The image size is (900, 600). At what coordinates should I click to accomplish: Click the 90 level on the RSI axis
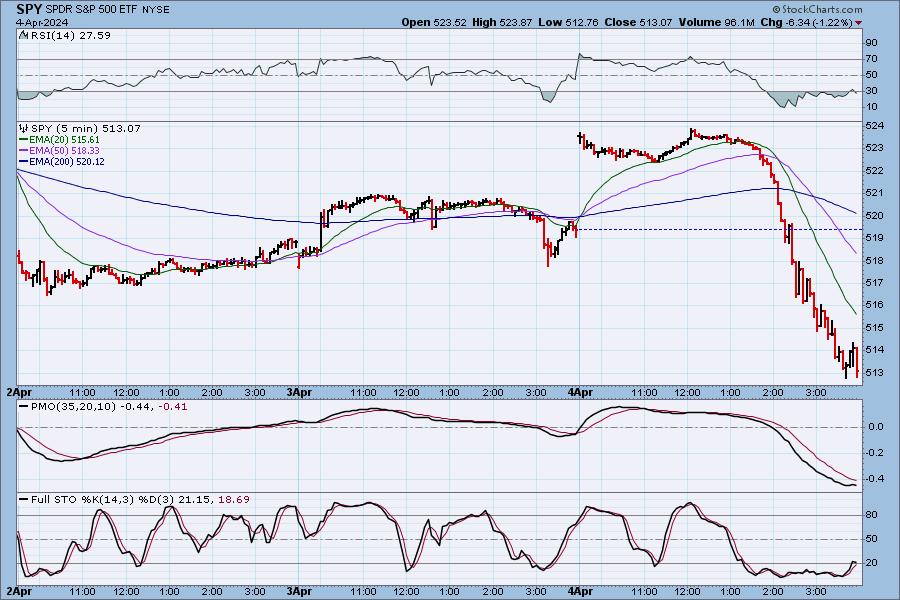point(871,42)
